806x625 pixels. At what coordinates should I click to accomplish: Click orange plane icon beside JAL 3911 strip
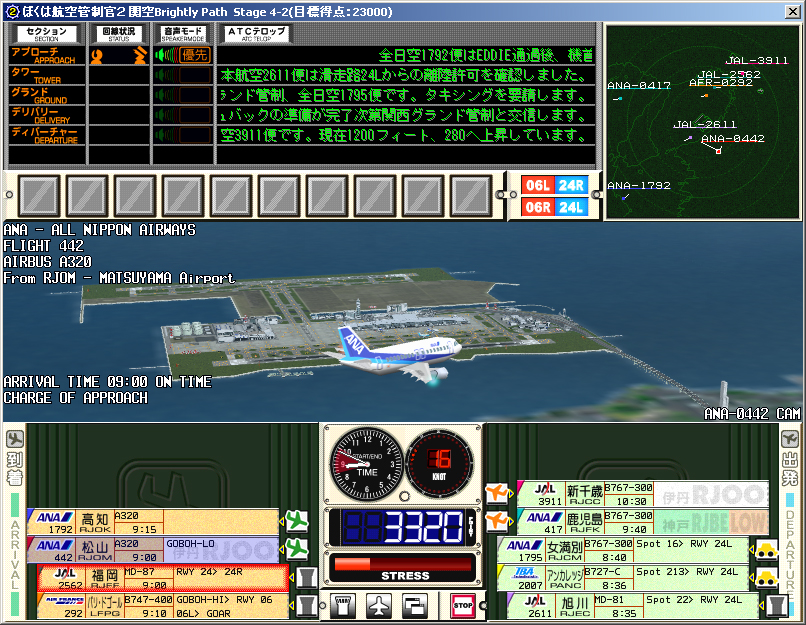tap(497, 493)
